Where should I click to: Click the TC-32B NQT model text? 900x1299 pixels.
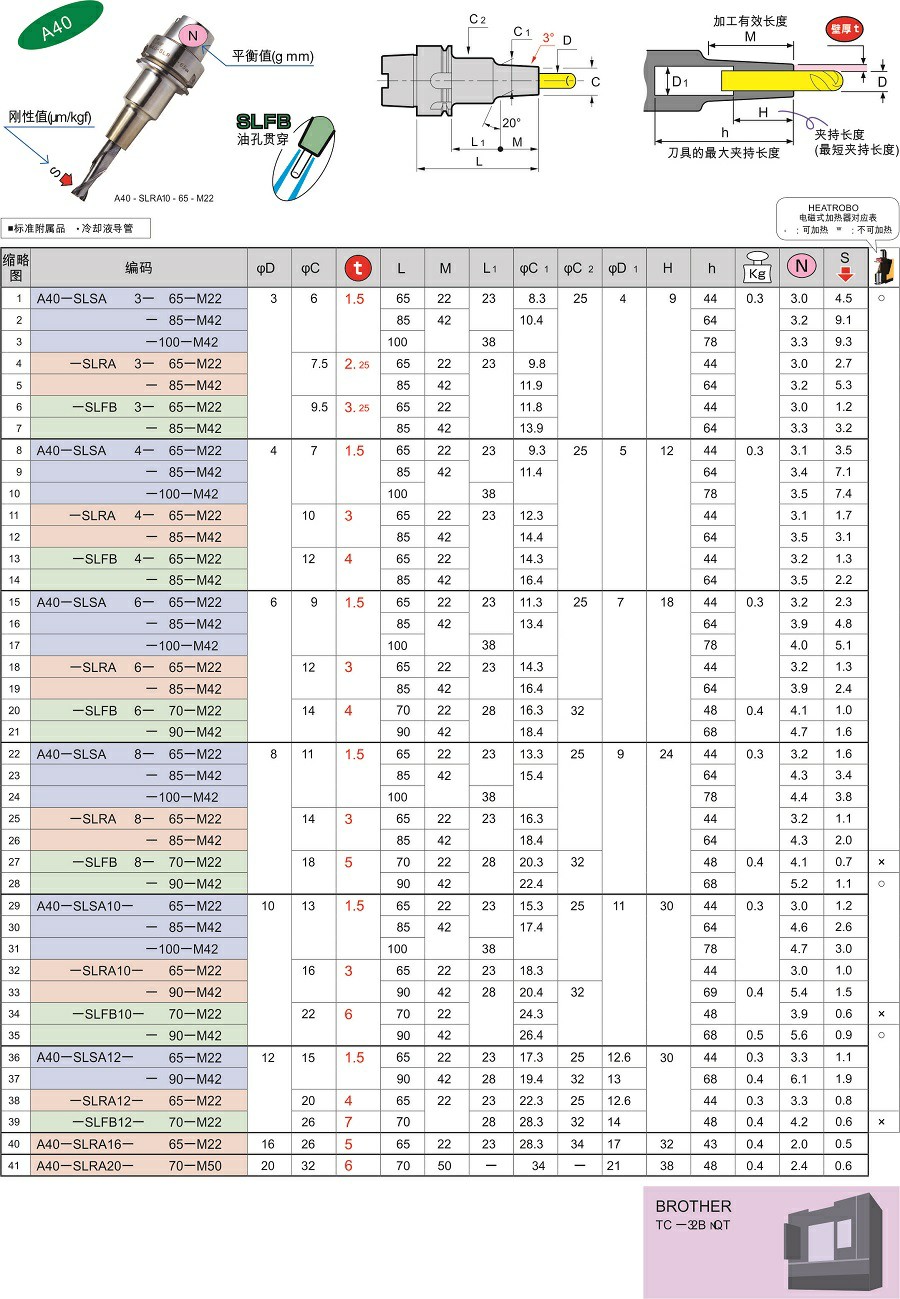click(x=693, y=1225)
